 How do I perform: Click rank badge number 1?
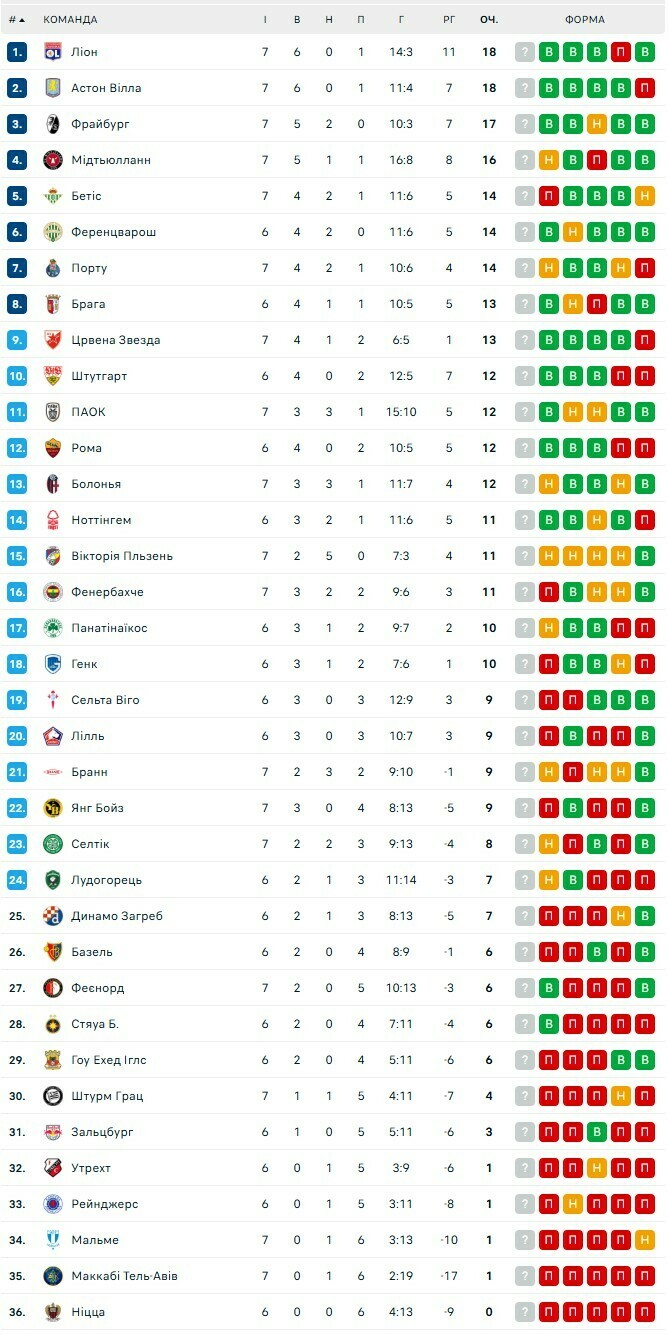[16, 52]
